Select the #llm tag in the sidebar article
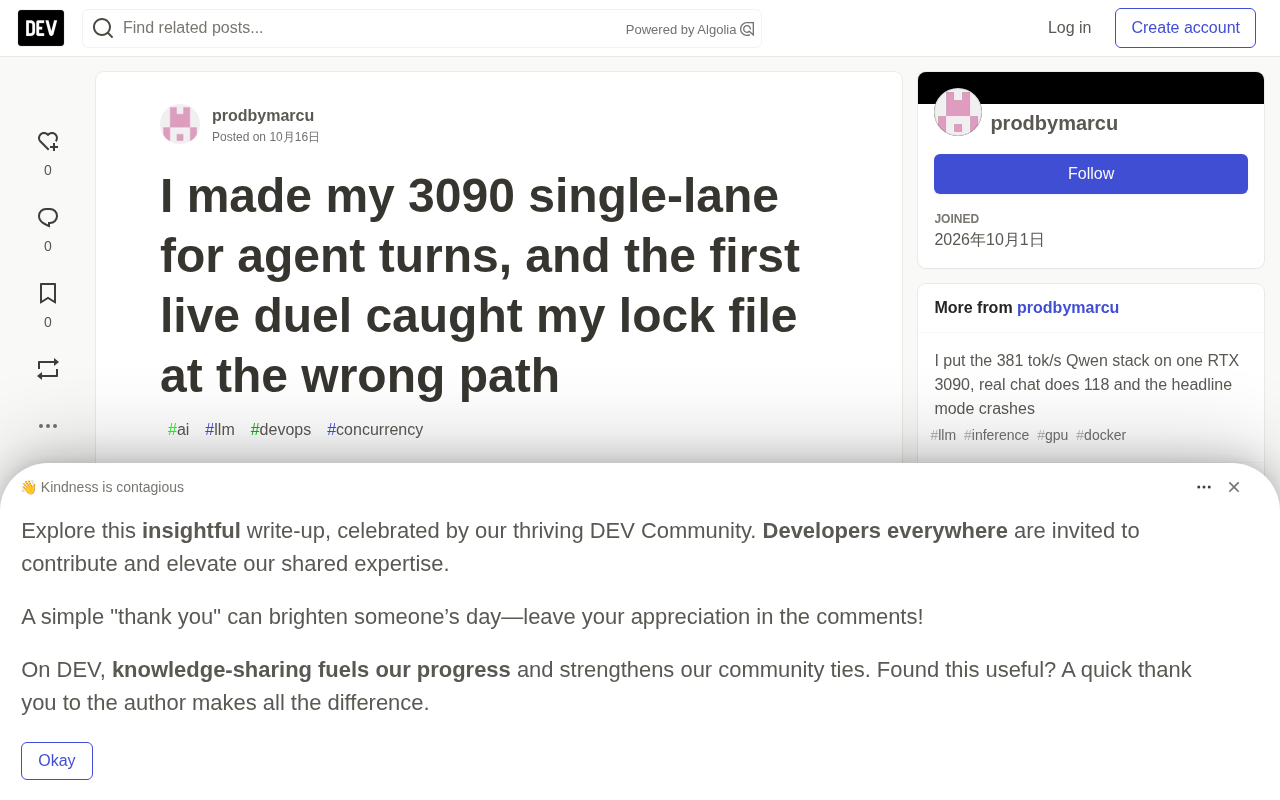 943,435
